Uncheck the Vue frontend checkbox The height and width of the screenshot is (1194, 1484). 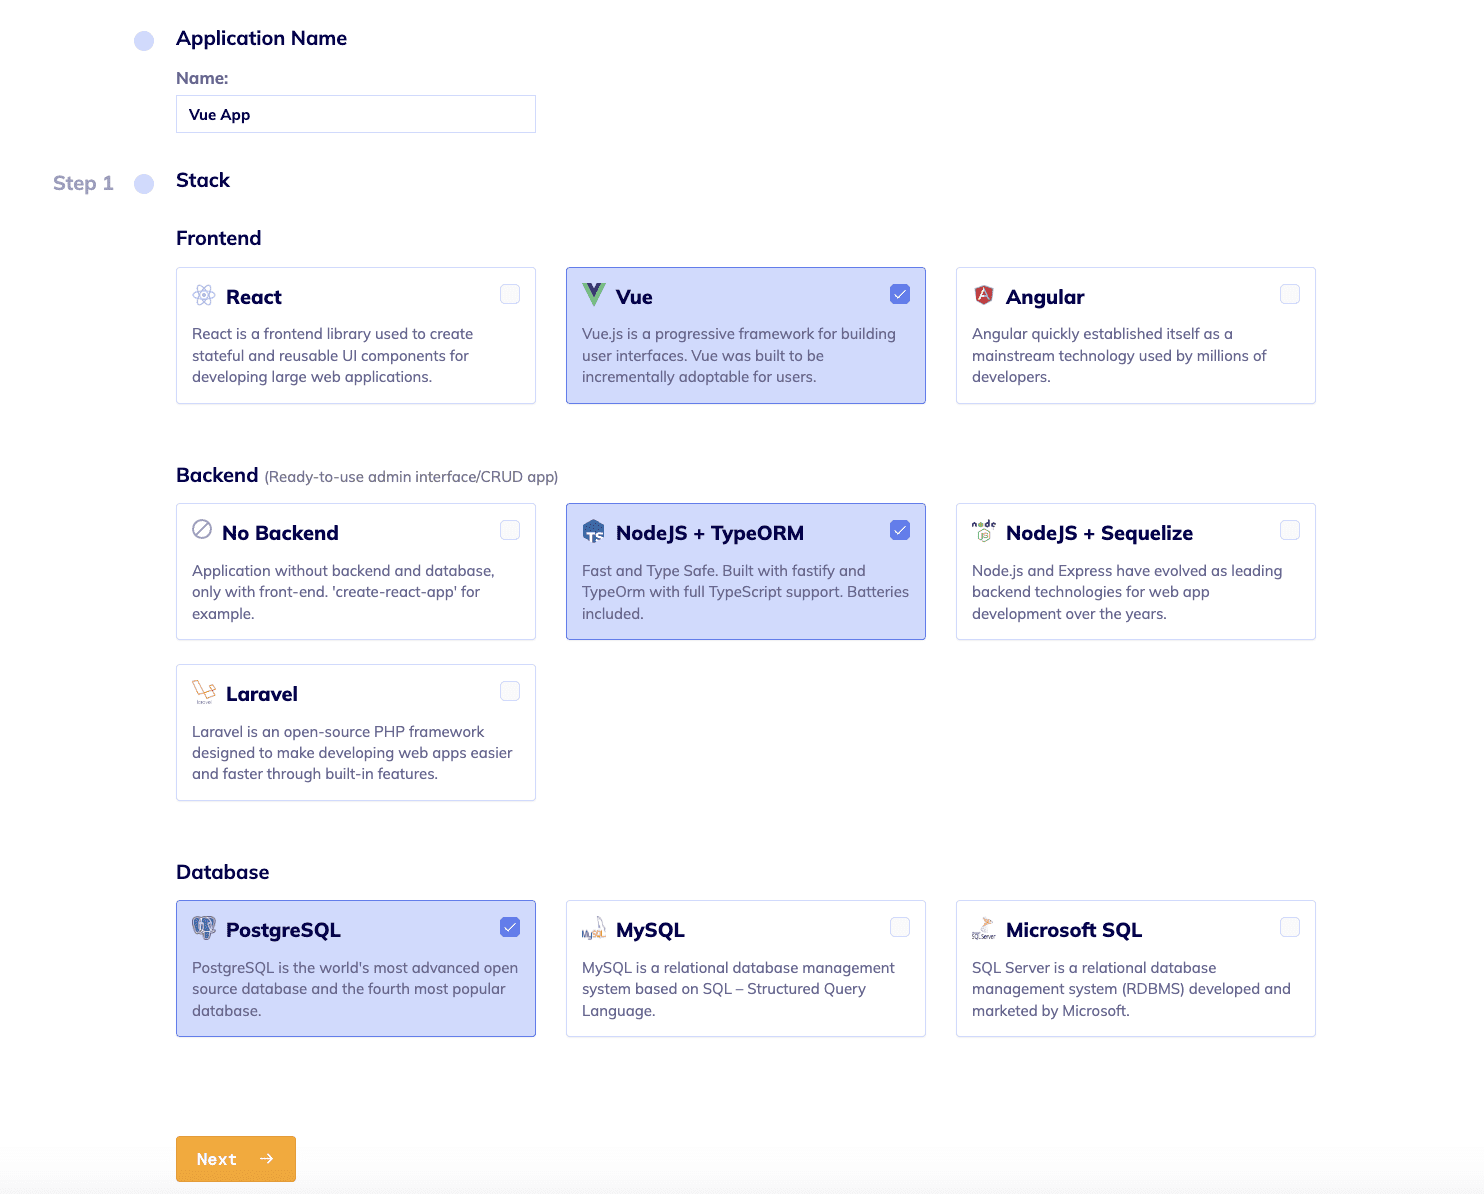pos(900,294)
